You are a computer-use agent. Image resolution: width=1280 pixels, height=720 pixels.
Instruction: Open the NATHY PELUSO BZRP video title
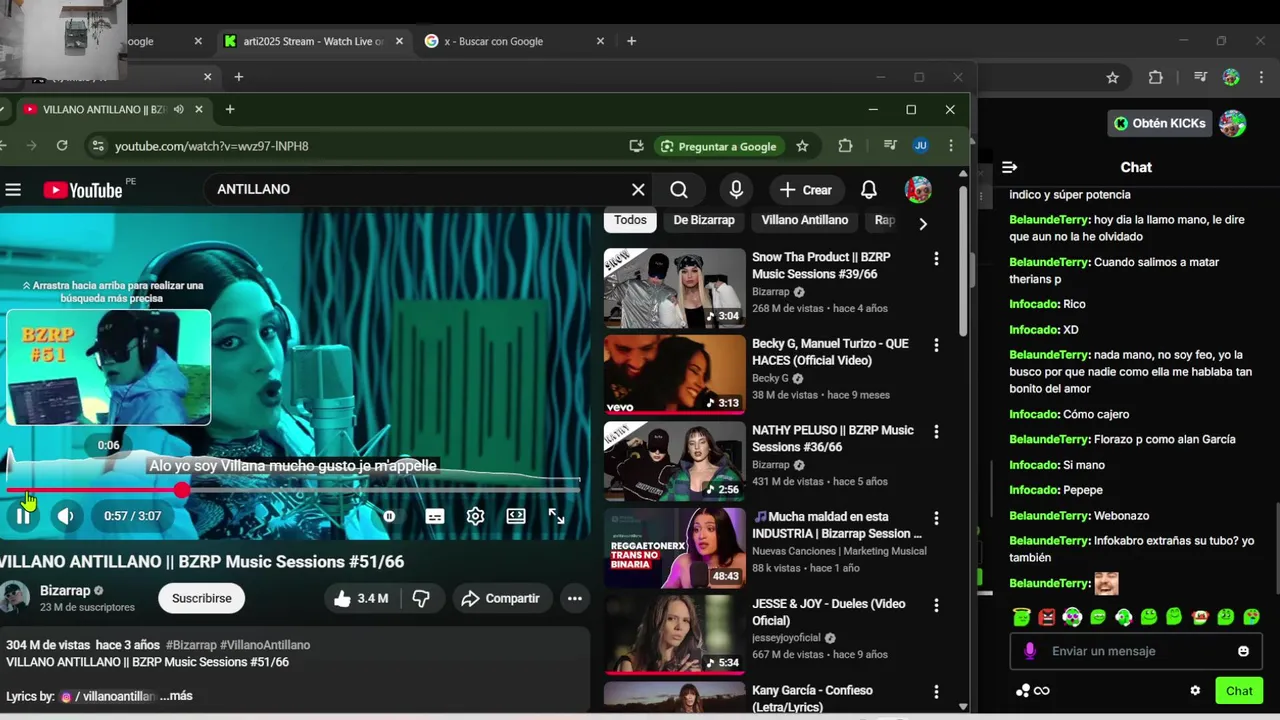833,438
